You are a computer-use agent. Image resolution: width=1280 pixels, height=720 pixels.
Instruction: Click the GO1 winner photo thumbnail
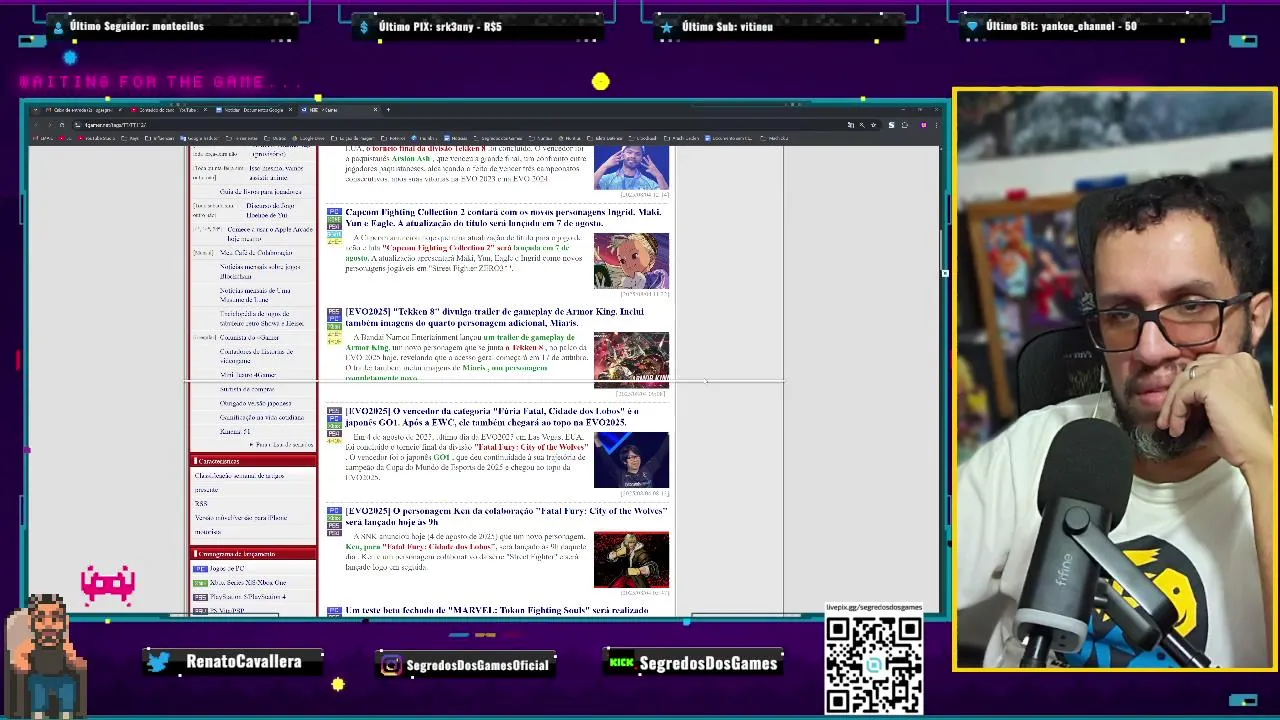(x=631, y=460)
